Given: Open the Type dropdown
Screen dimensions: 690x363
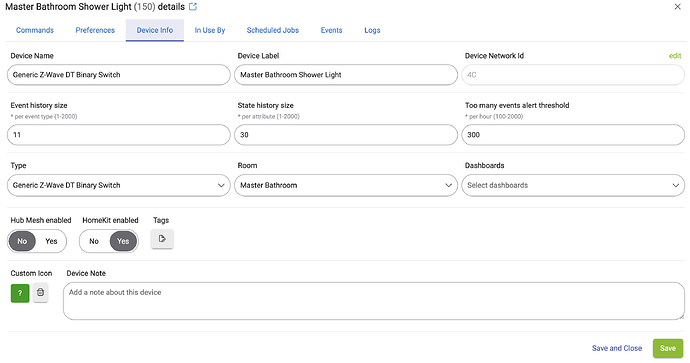Looking at the screenshot, I should pyautogui.click(x=119, y=185).
